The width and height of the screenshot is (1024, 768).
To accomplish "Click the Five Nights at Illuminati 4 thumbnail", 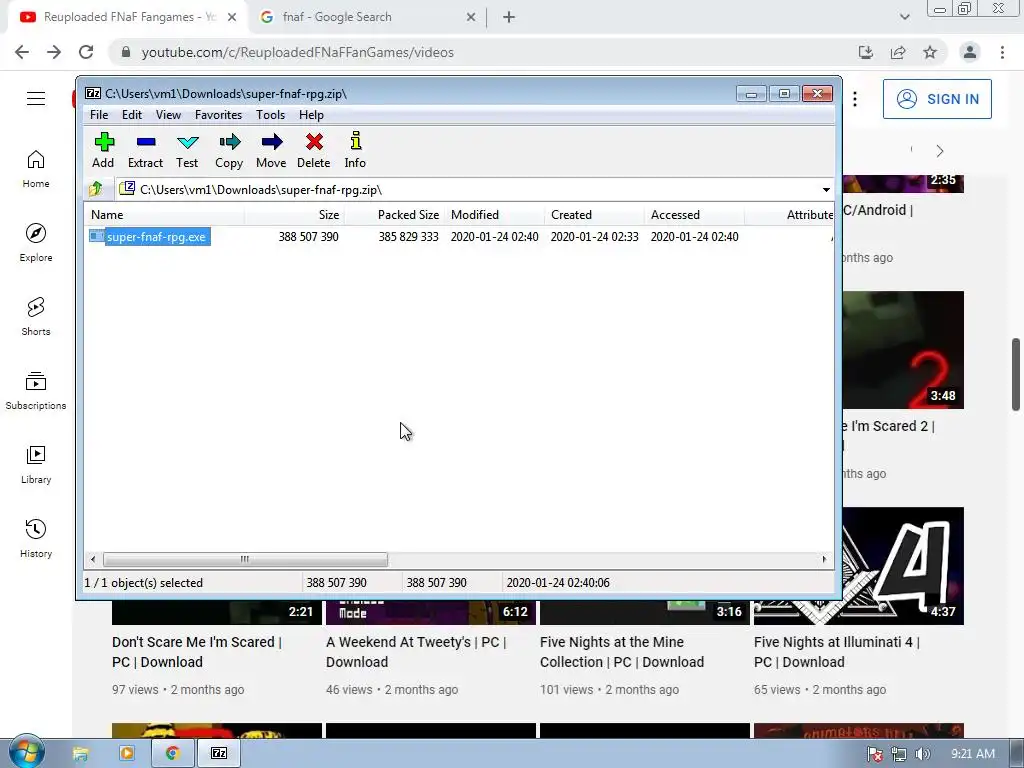I will click(x=903, y=566).
